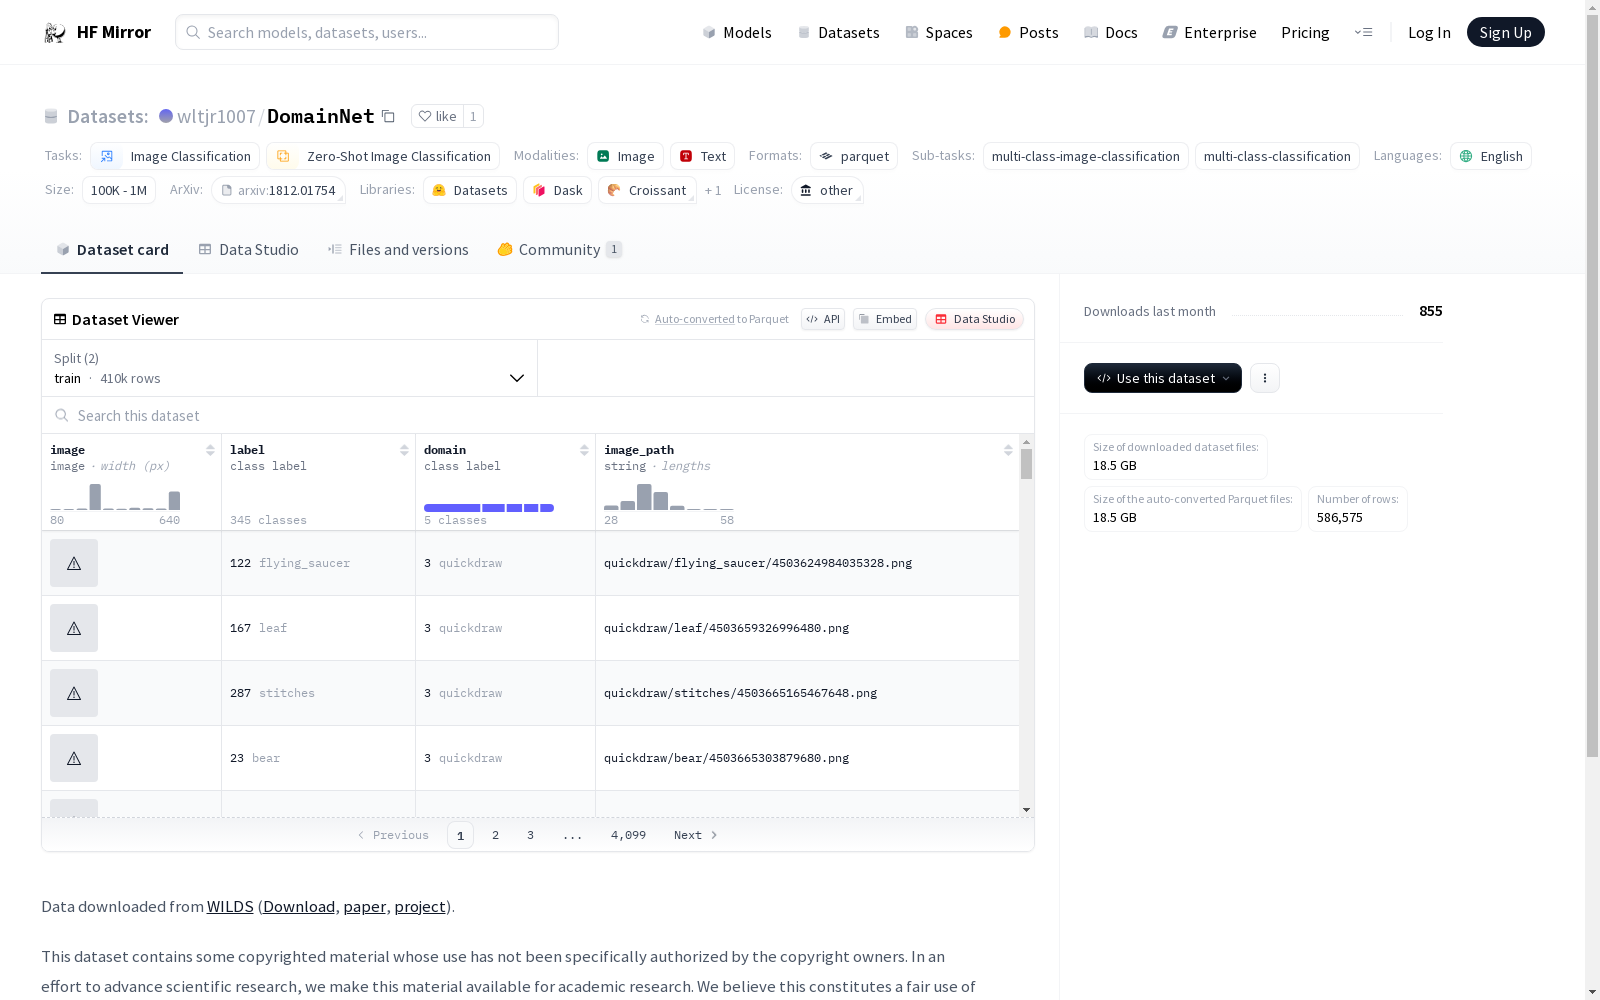Viewport: 1600px width, 1000px height.
Task: Select the other license tag
Action: click(x=827, y=190)
